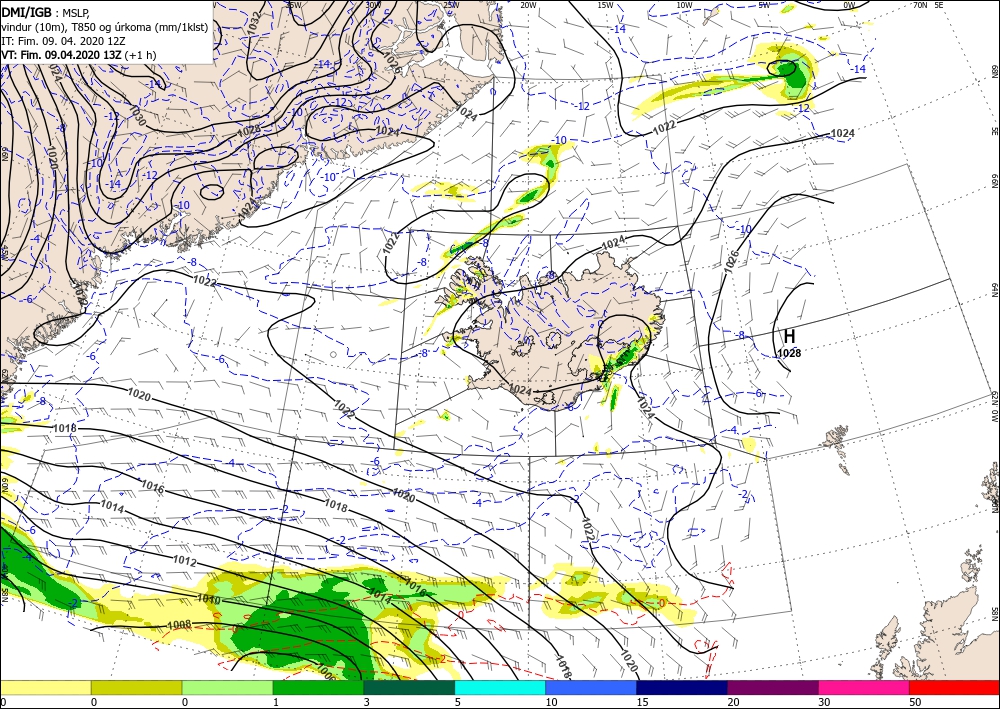Pick the light green legend swatch
This screenshot has height=709, width=1000.
[x=227, y=687]
